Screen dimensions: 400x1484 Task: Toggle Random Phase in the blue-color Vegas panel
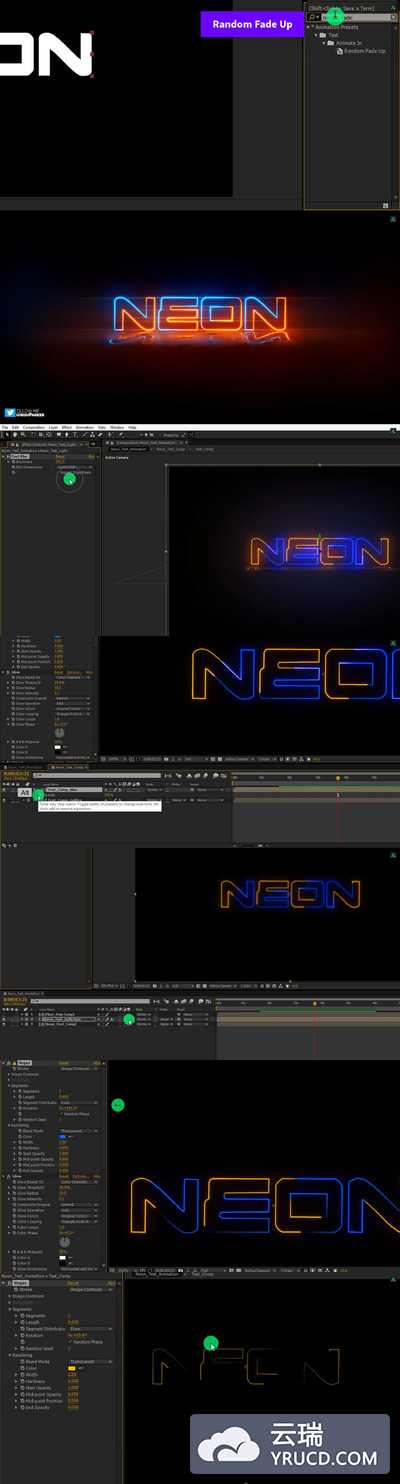61,1114
